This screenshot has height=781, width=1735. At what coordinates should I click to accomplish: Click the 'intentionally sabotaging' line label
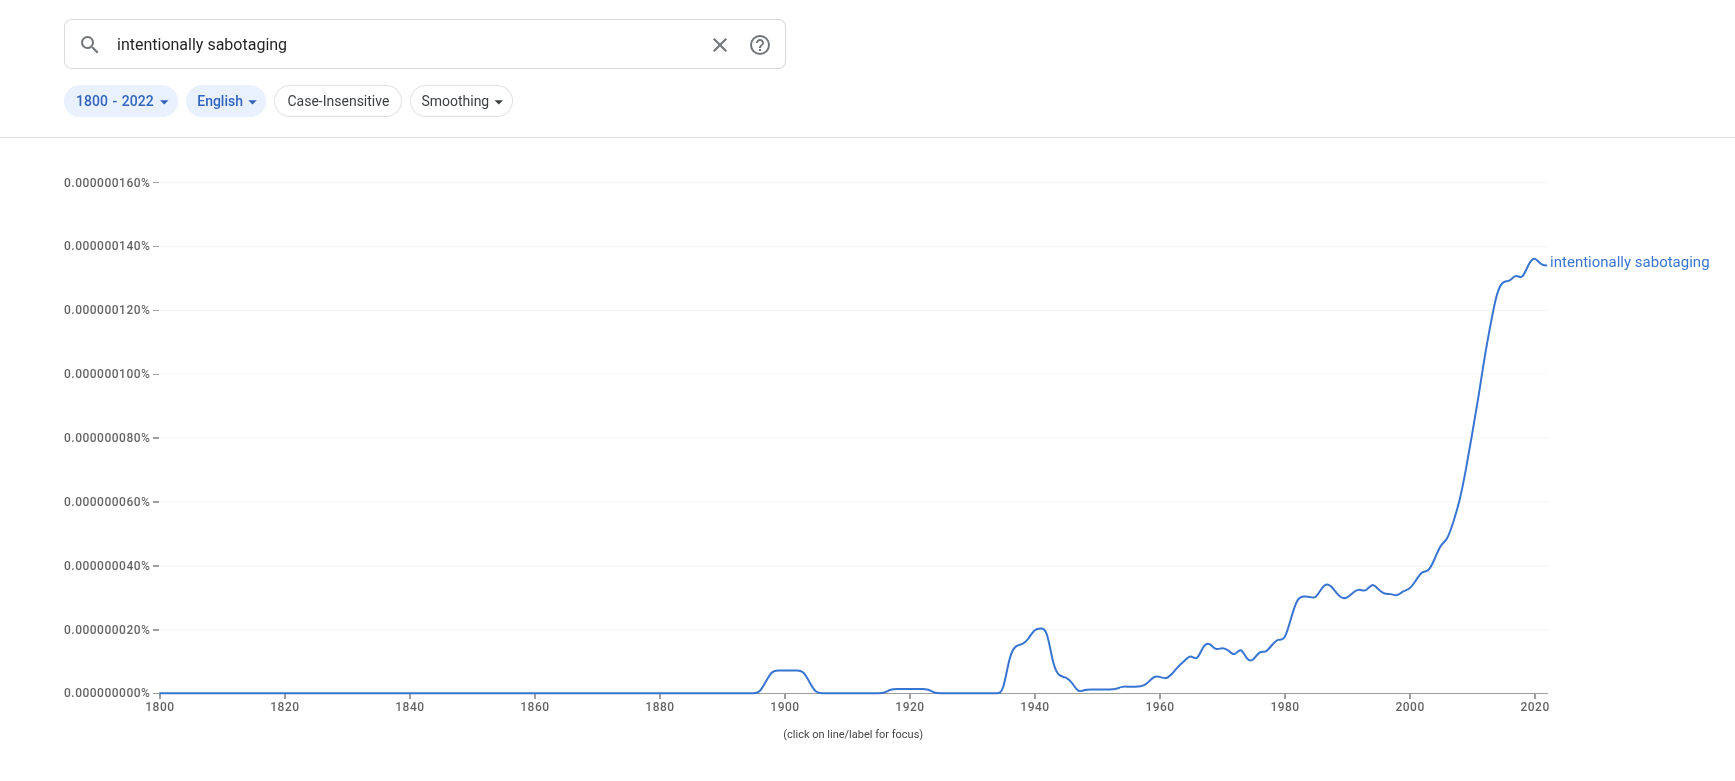(1629, 262)
